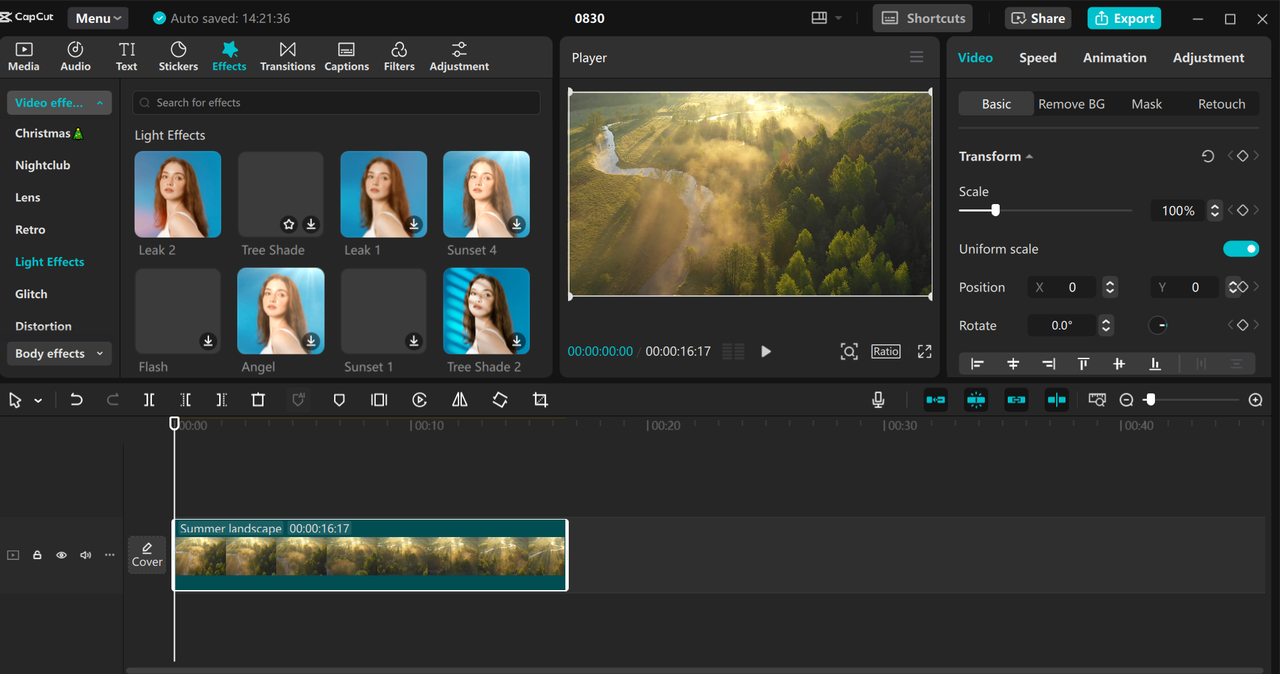Open the Menu dropdown
1280x674 pixels.
98,18
